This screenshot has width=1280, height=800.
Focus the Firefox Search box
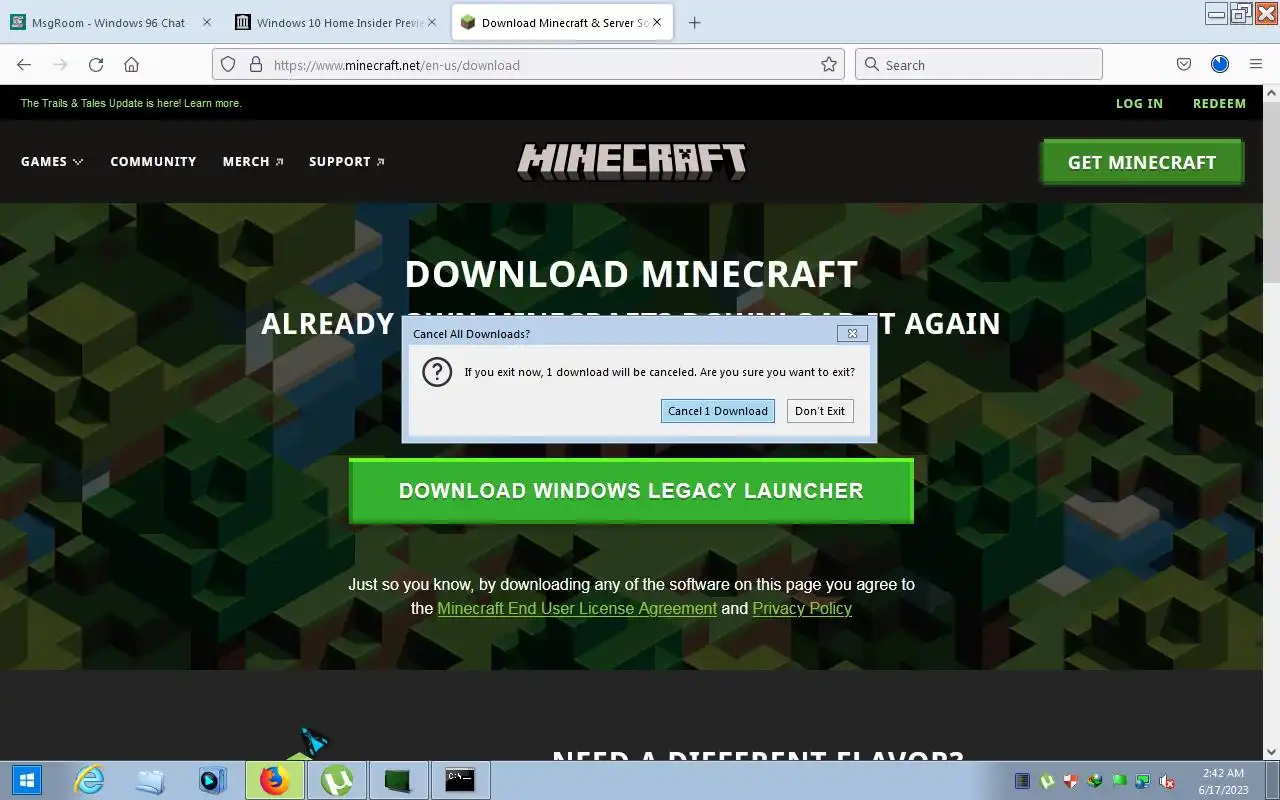click(x=978, y=65)
